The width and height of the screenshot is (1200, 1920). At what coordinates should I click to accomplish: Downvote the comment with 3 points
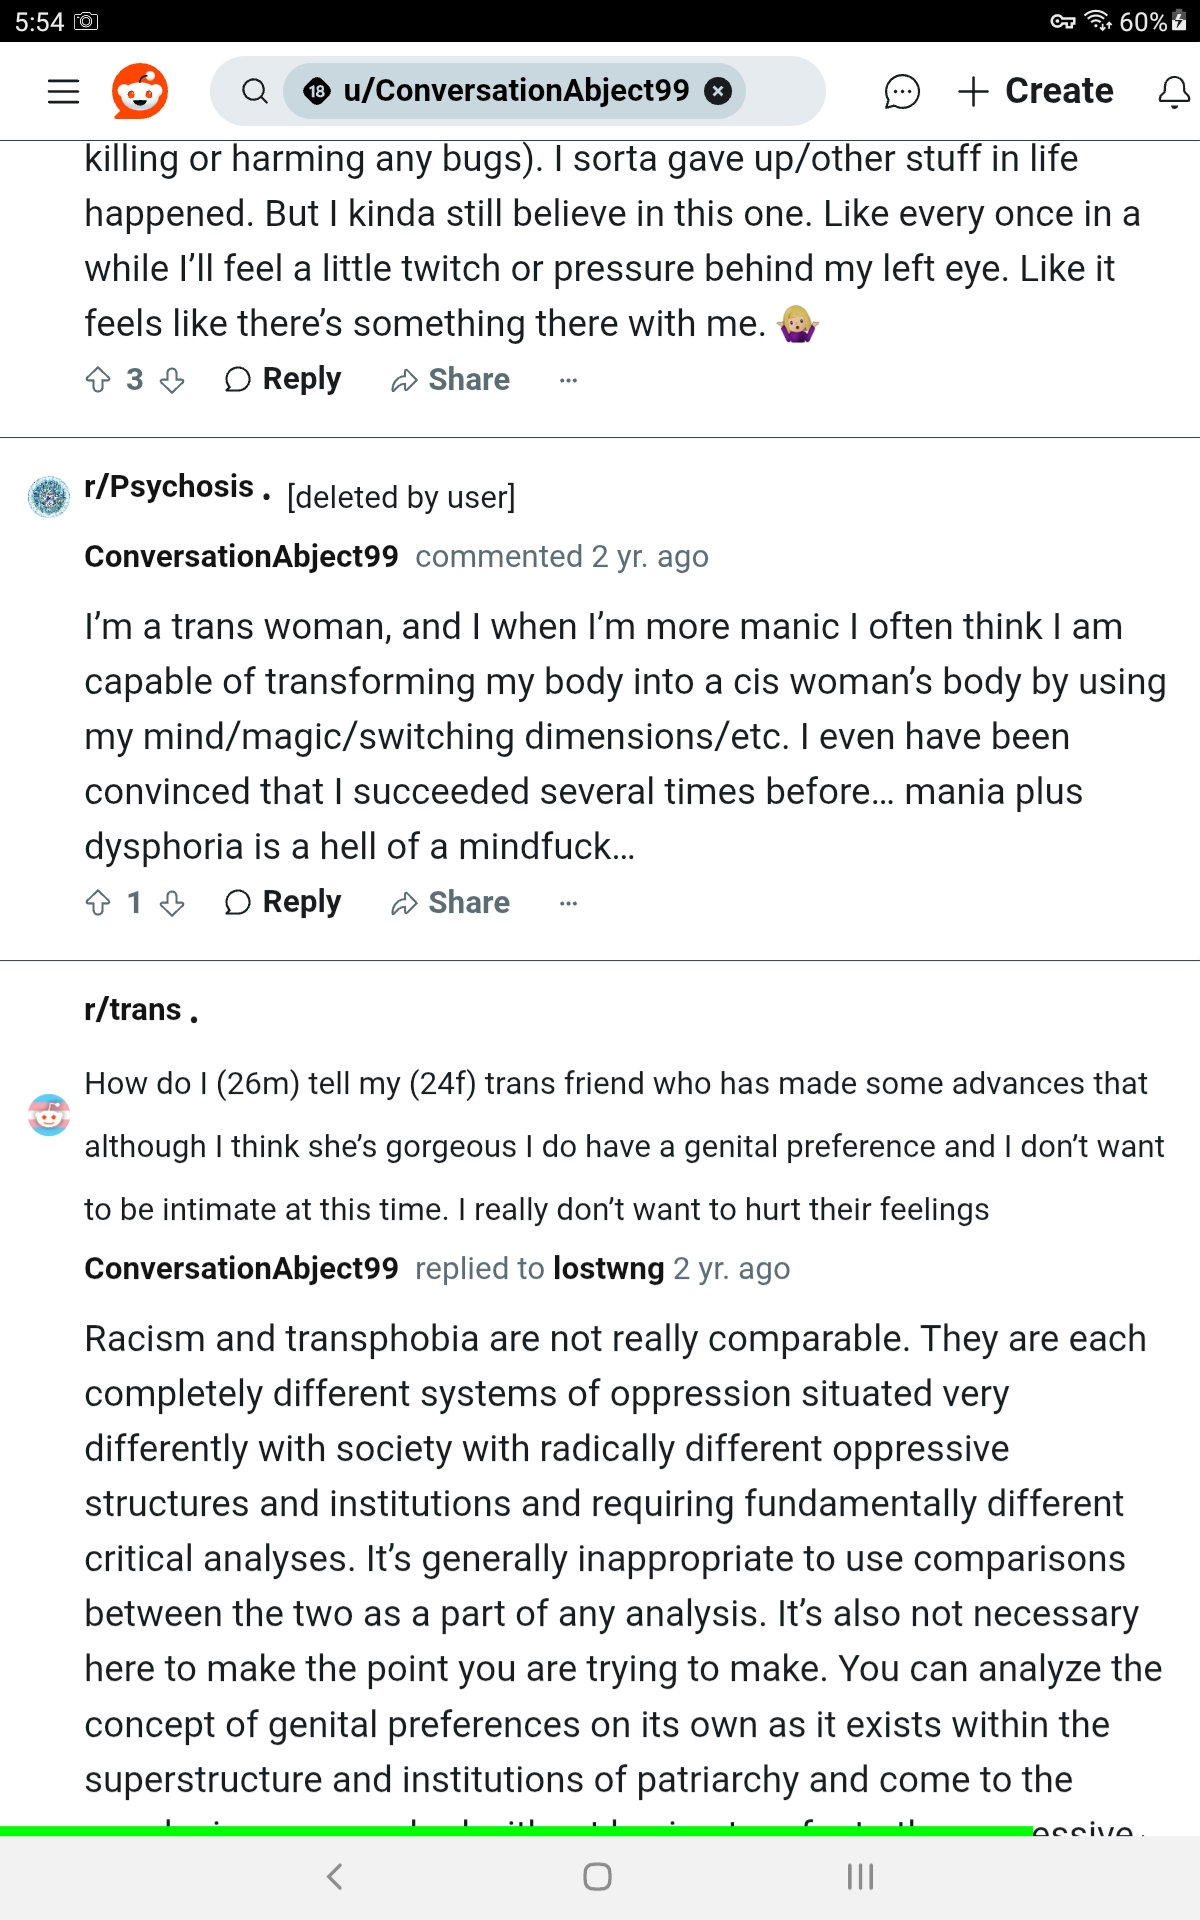[172, 380]
